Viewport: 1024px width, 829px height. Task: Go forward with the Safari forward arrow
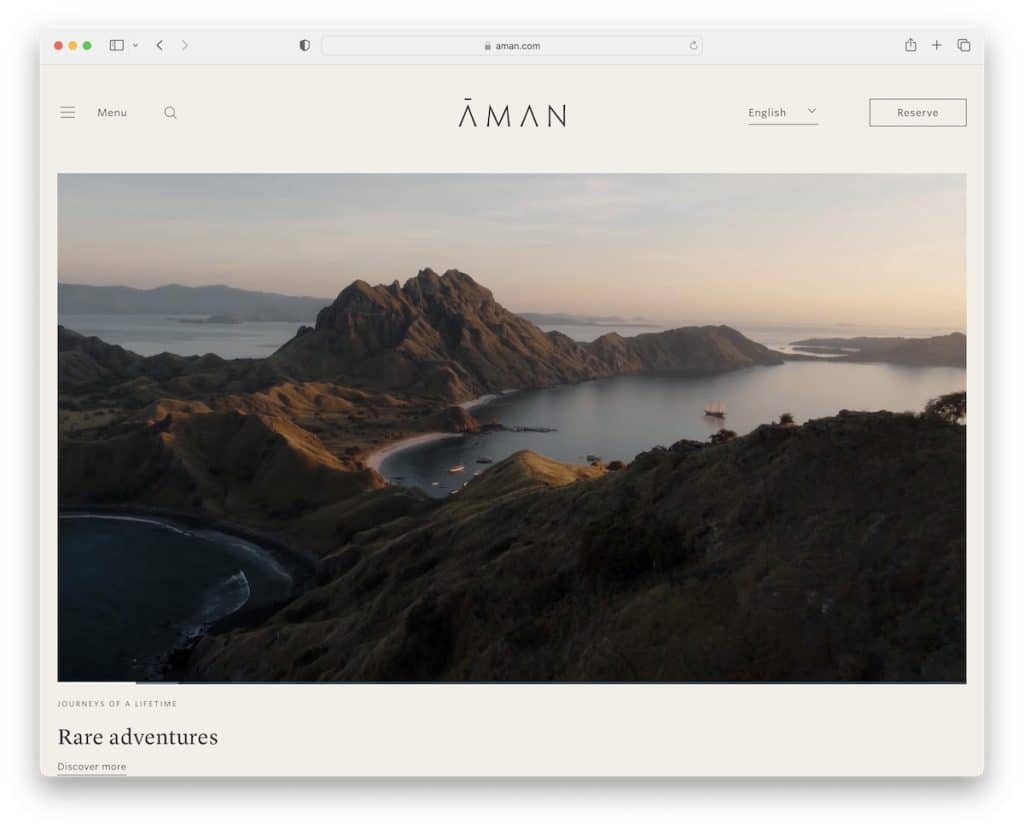click(x=185, y=45)
